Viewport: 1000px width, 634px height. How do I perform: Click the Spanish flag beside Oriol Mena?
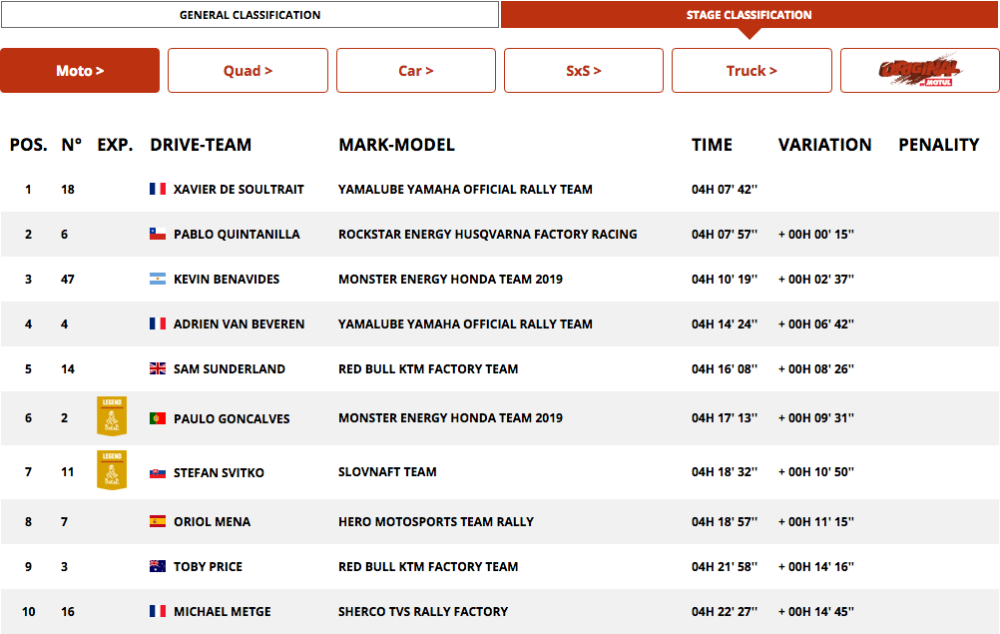coord(157,522)
